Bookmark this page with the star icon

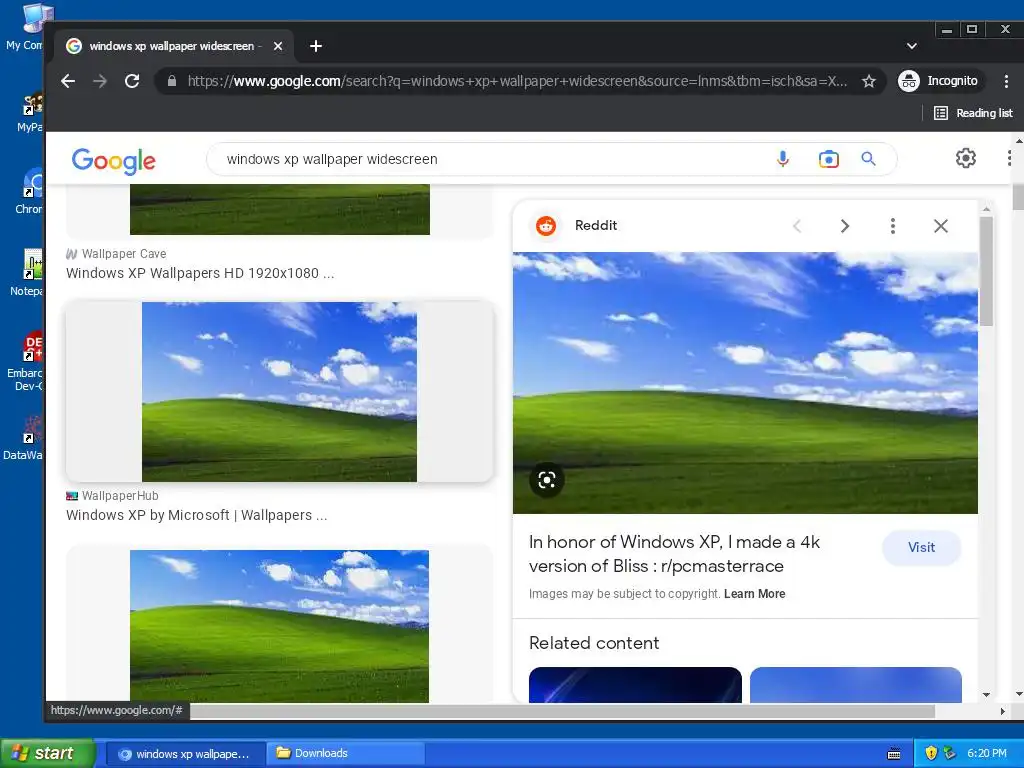click(x=869, y=81)
